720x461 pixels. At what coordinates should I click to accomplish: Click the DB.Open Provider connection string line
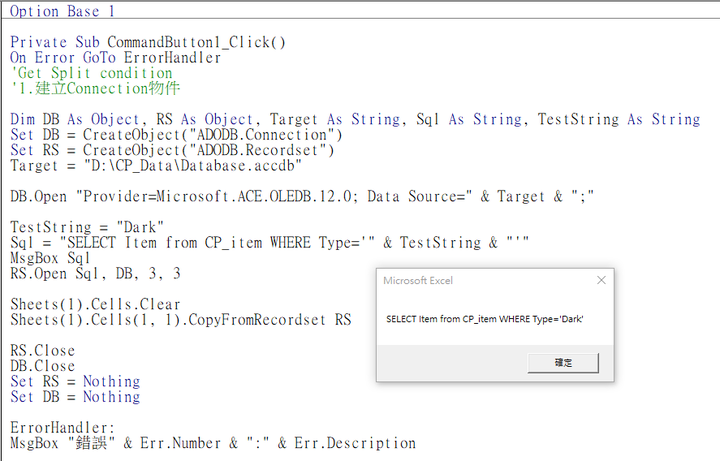pyautogui.click(x=302, y=197)
